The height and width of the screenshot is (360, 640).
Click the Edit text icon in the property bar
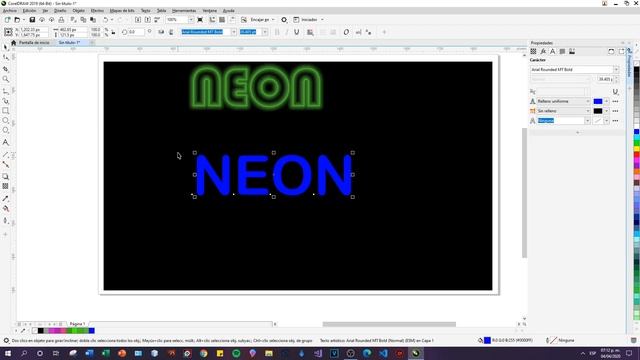[358, 32]
